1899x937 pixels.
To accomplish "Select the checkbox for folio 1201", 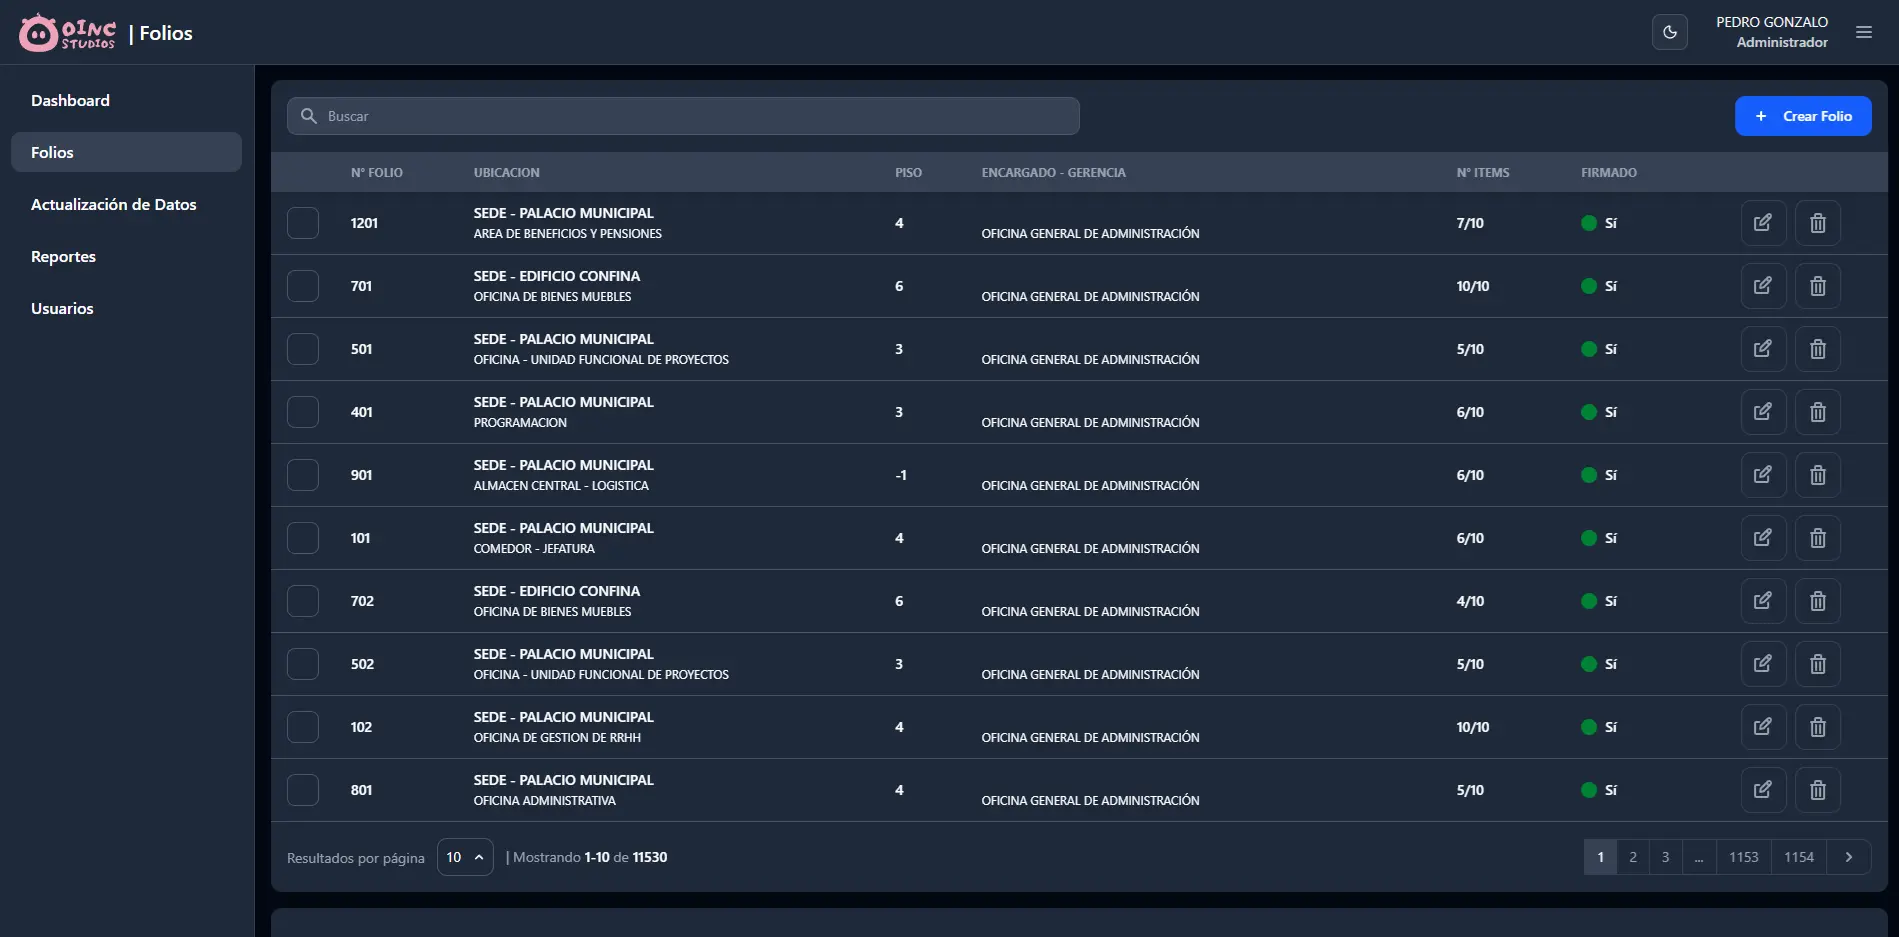I will click(x=303, y=223).
